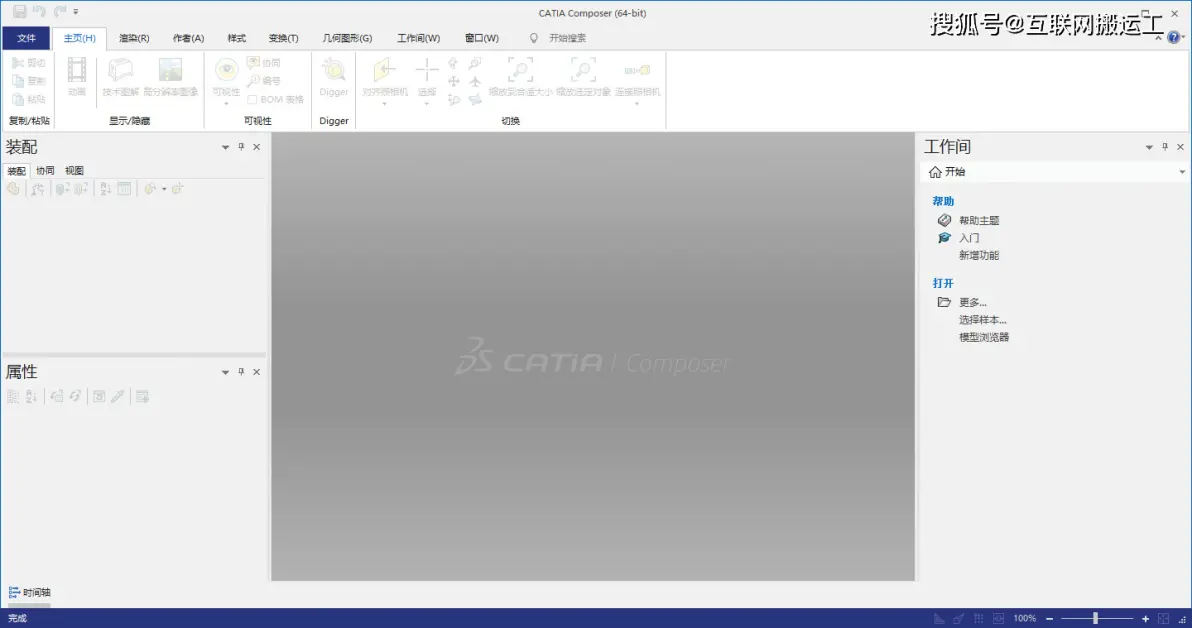
Task: Click the connect camera icon
Action: (x=637, y=70)
